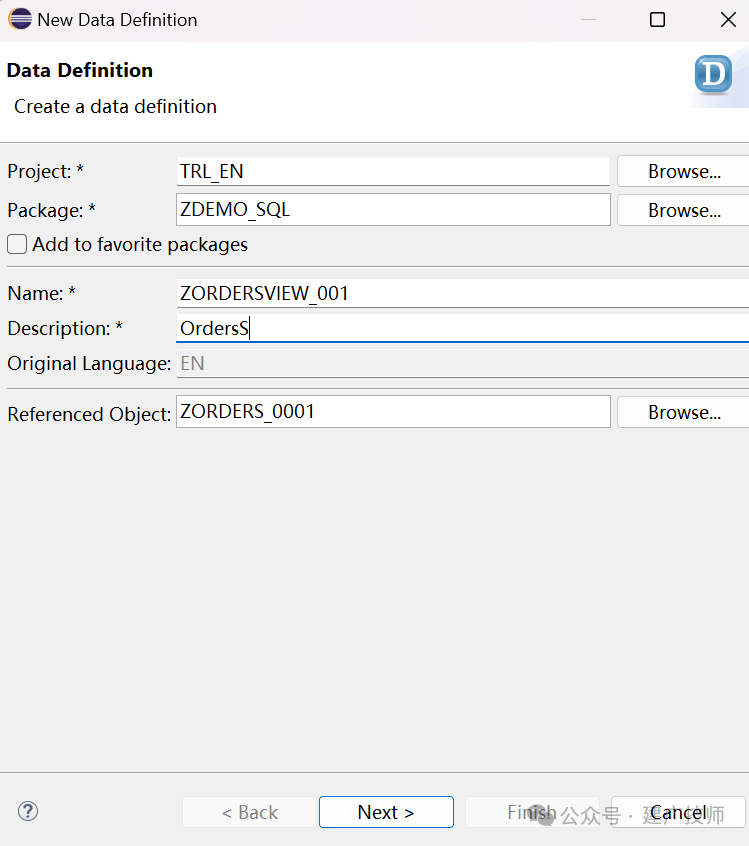Browse for a Referenced Object

pos(684,412)
